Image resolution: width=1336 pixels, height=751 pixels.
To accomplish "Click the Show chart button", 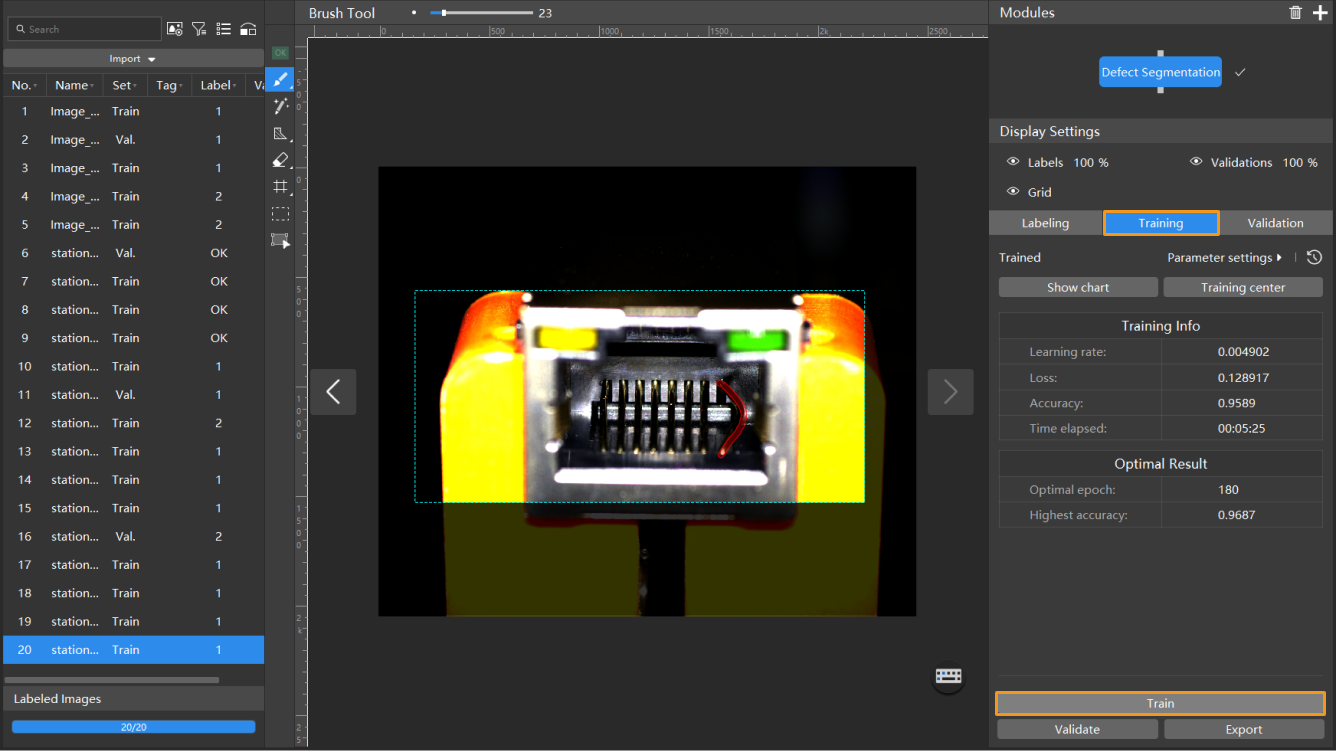I will tap(1078, 287).
